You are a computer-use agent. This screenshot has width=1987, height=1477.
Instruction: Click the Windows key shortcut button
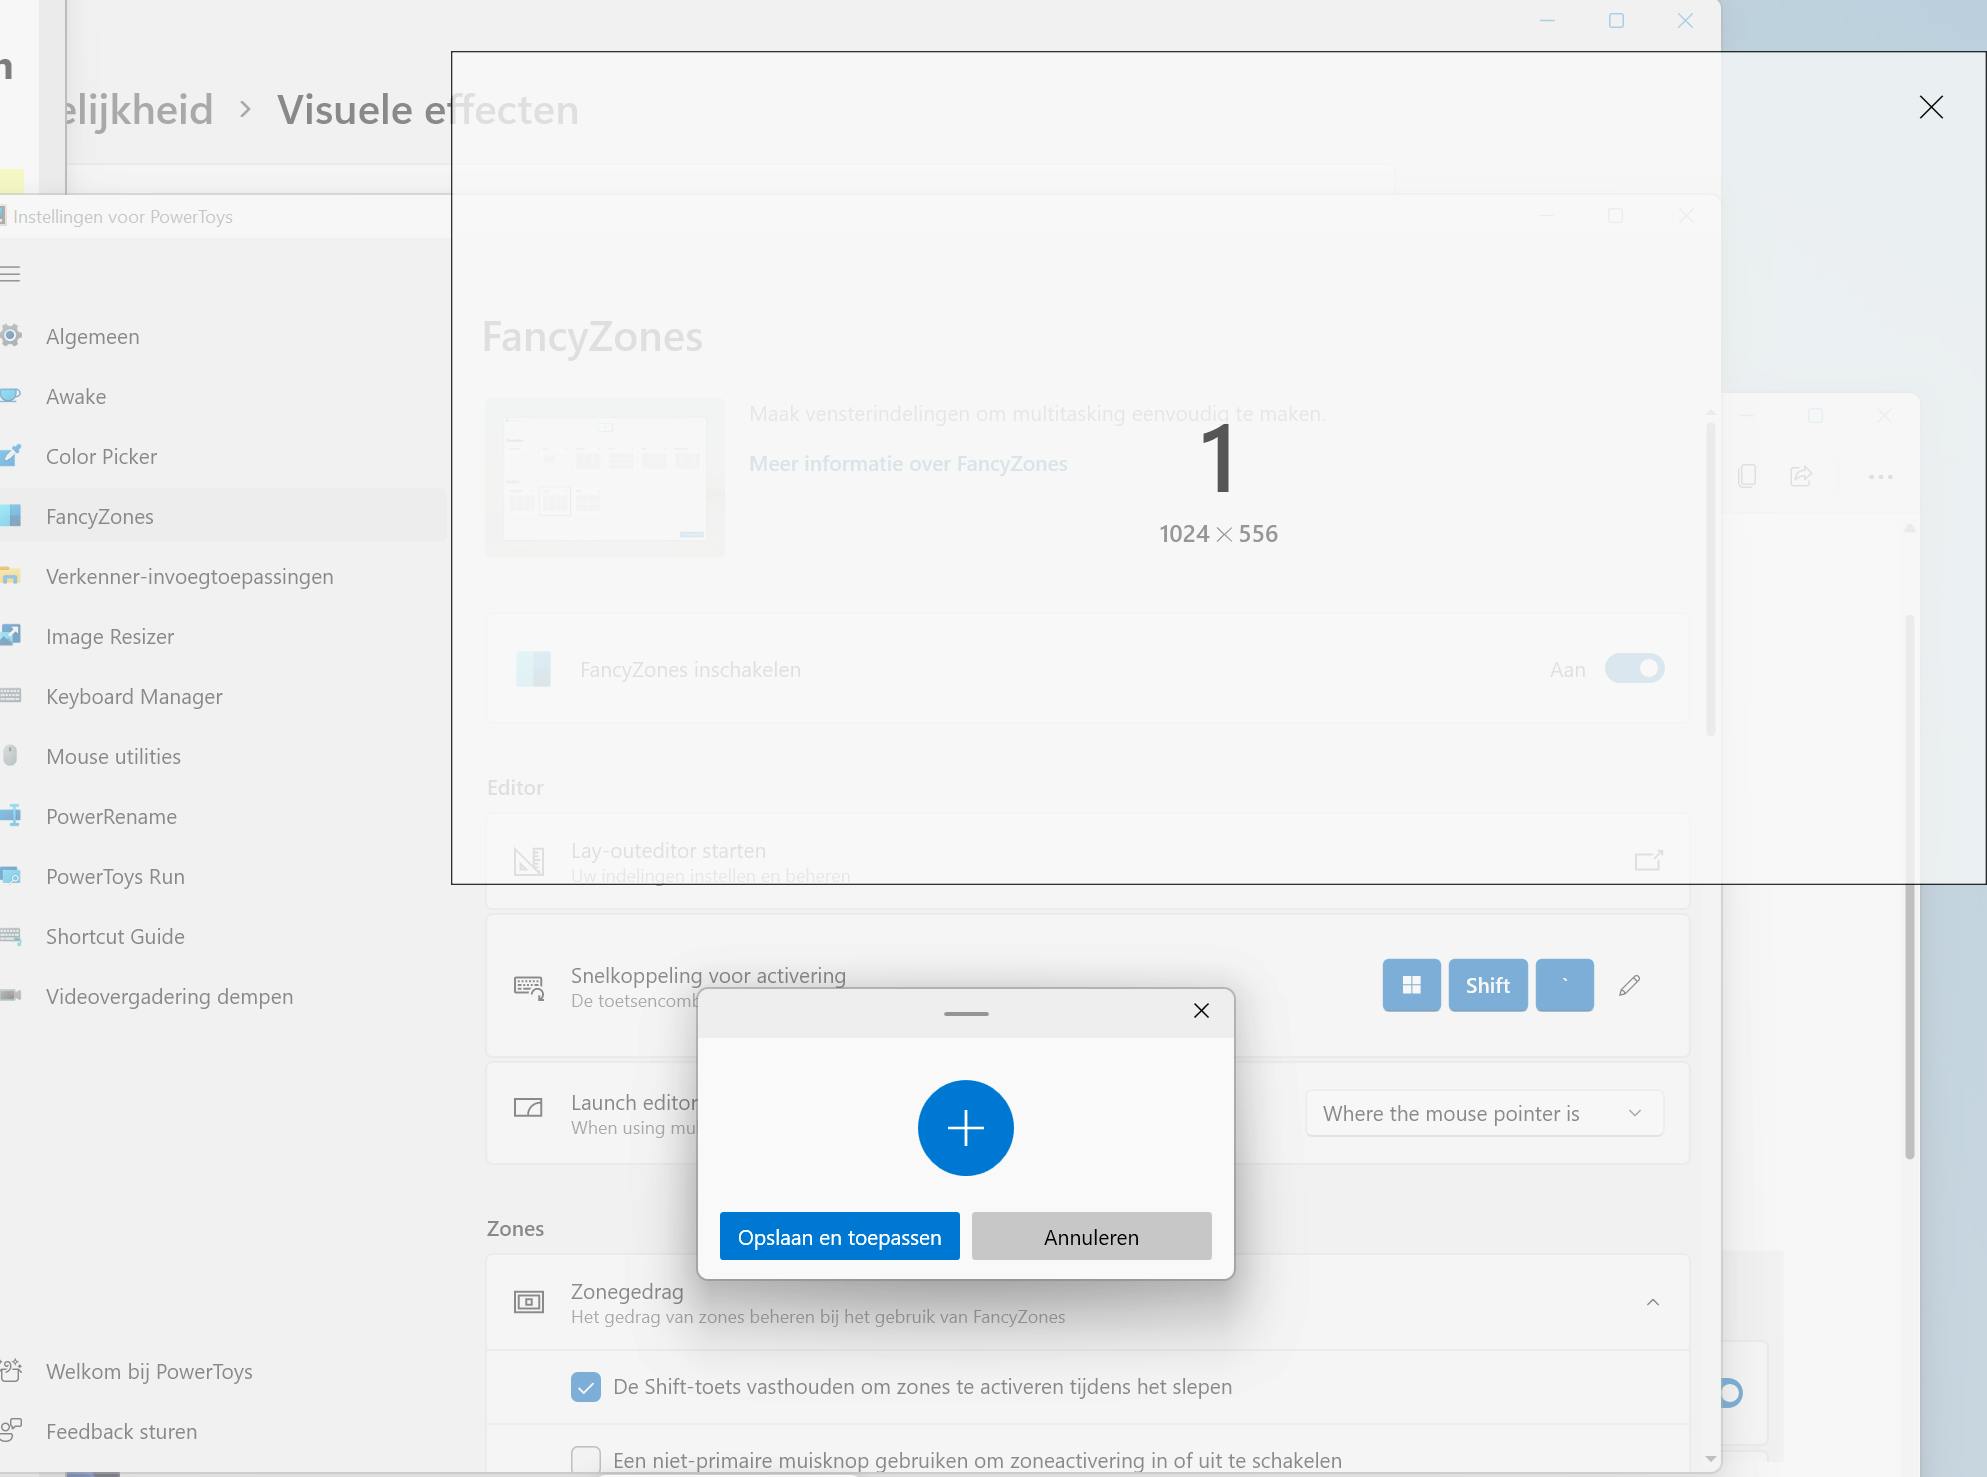click(1411, 986)
